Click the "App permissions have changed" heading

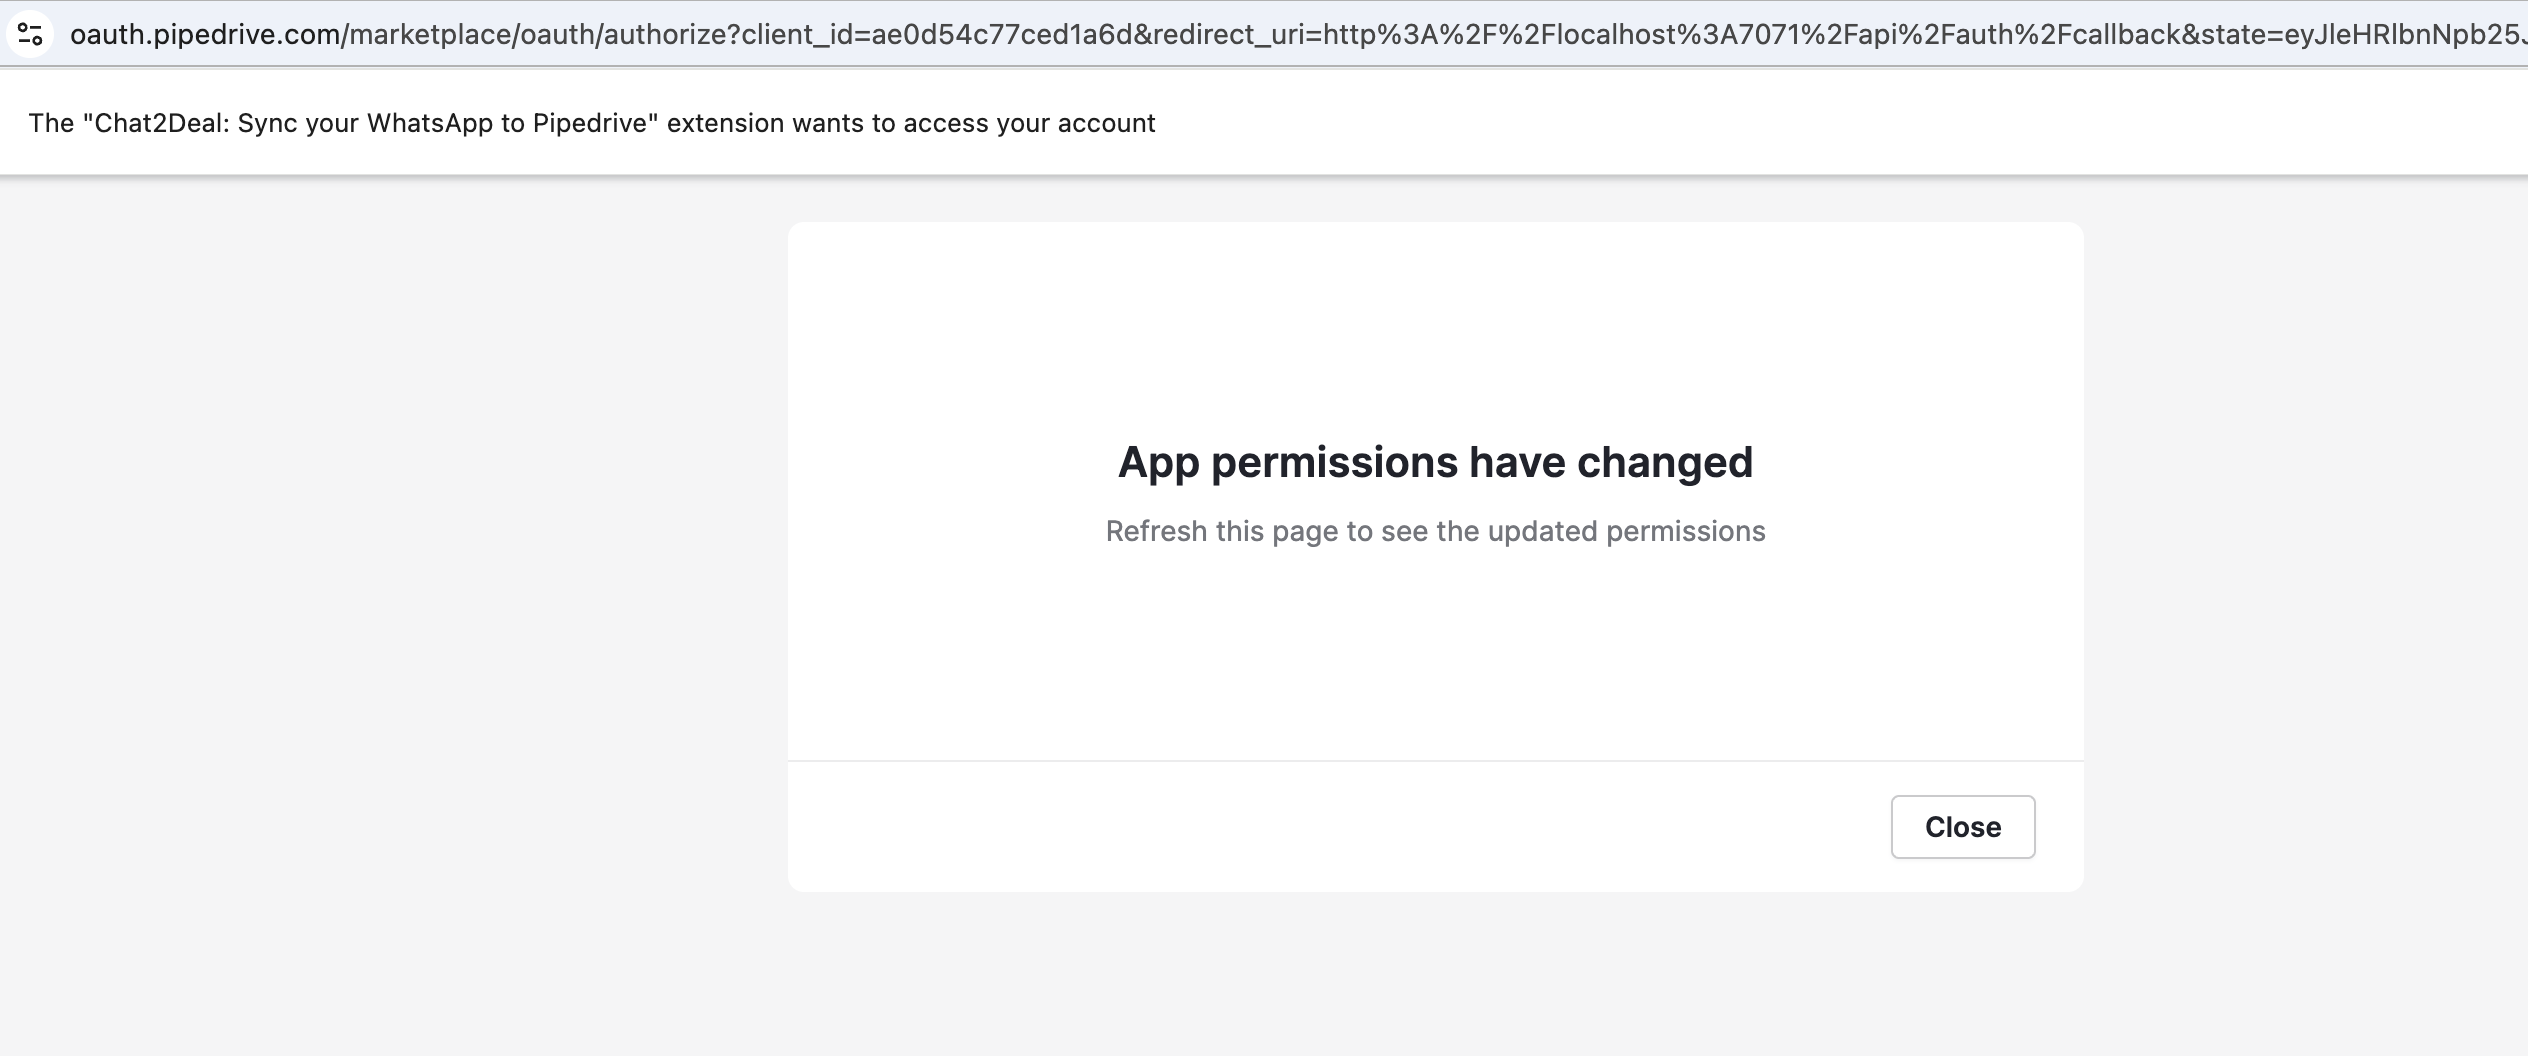[1435, 462]
